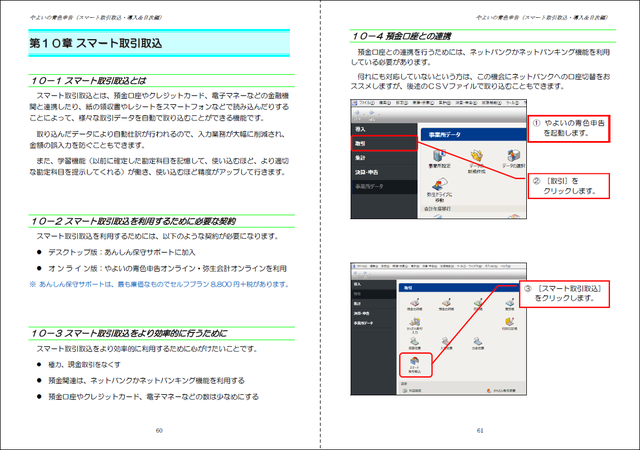Open the 仕訳日記帳 icon in 取引 panel
The width and height of the screenshot is (640, 450).
point(509,324)
